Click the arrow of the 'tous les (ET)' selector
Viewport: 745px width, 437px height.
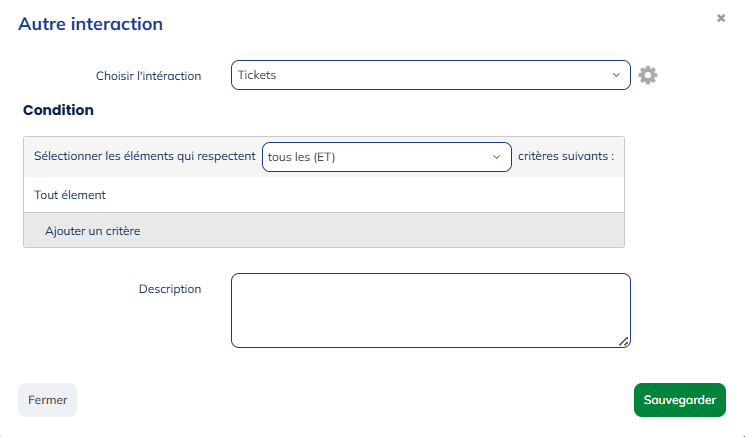(497, 157)
